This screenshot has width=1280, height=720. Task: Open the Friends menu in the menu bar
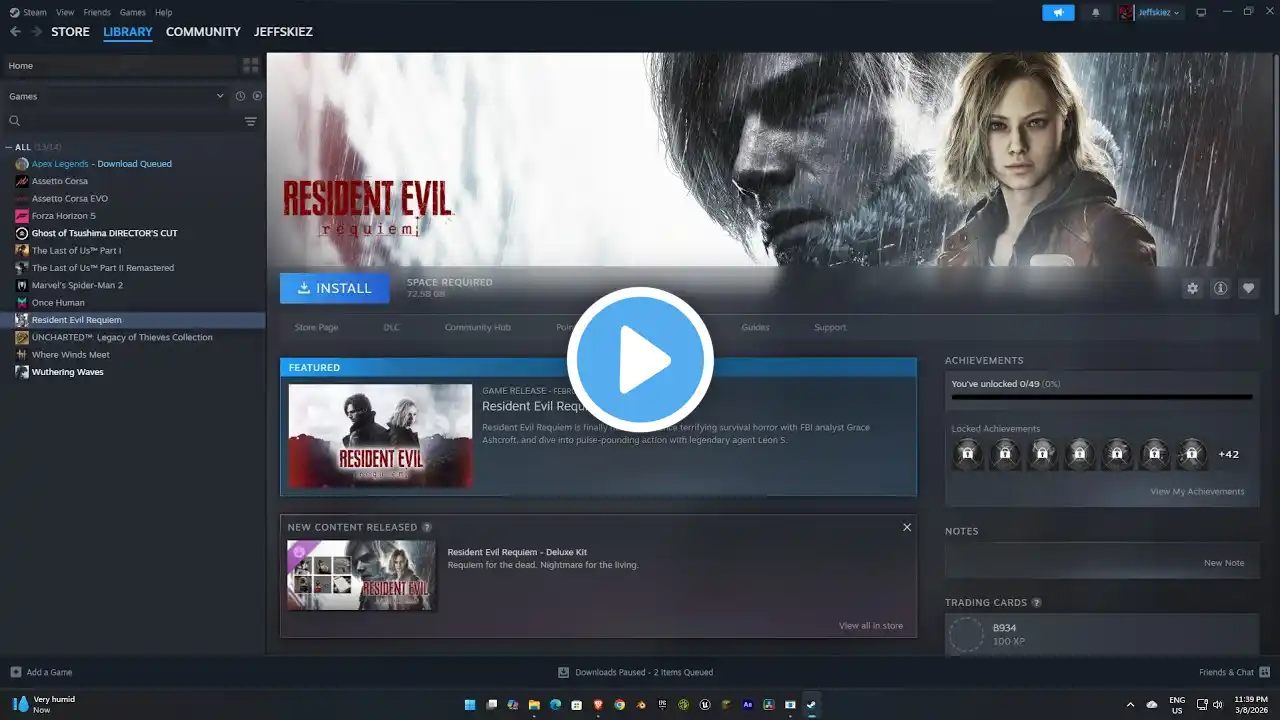click(x=97, y=12)
